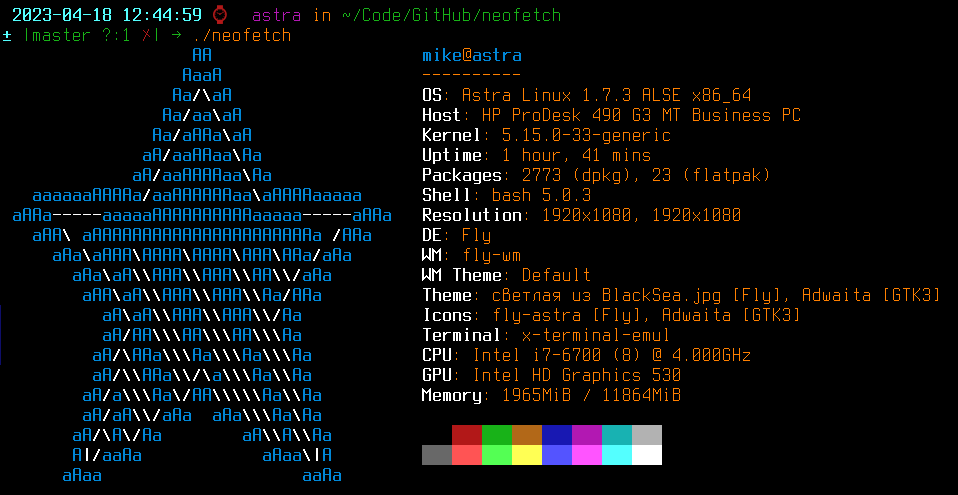958x495 pixels.
Task: Click the typed command ./neofetch
Action: 241,35
